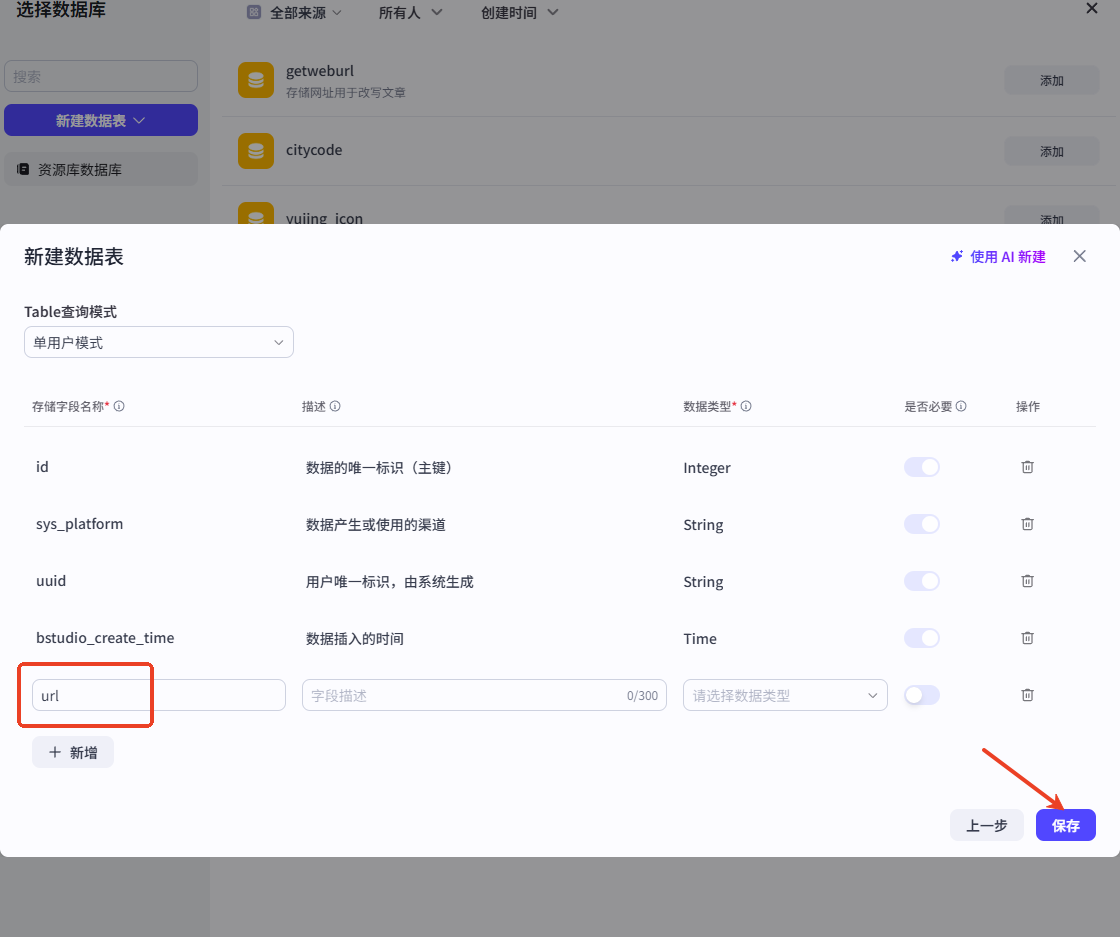Click the sys_platform field name
This screenshot has width=1120, height=937.
coord(79,524)
